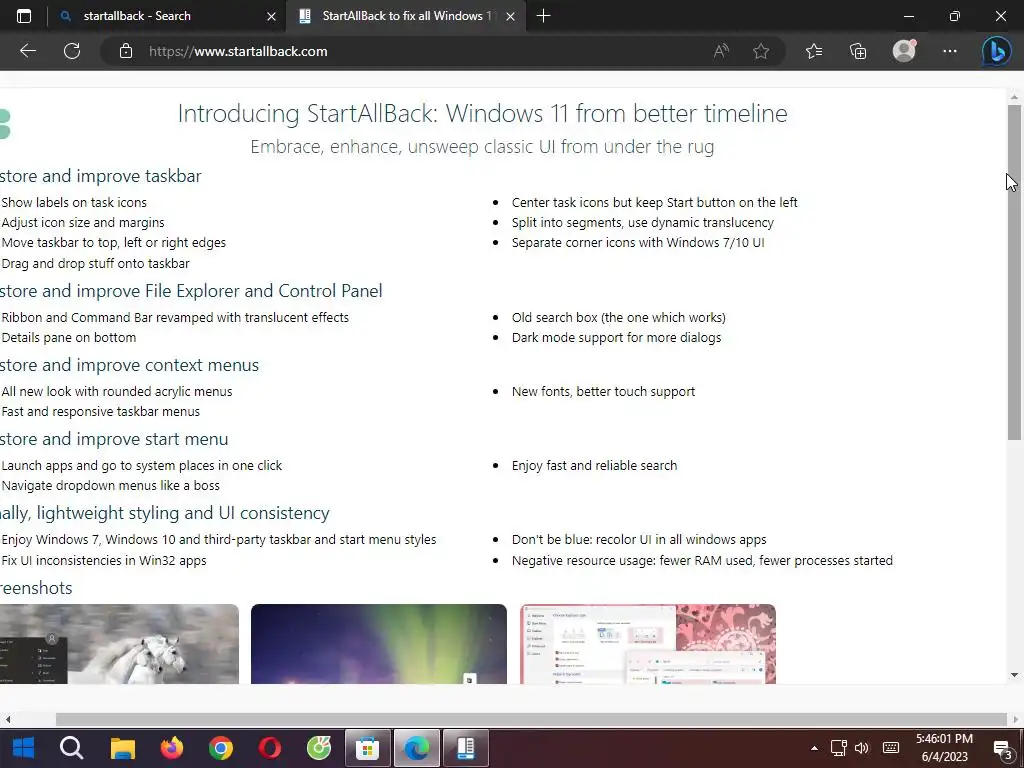Open the notification center with 3 alerts
The width and height of the screenshot is (1024, 768).
(1003, 749)
